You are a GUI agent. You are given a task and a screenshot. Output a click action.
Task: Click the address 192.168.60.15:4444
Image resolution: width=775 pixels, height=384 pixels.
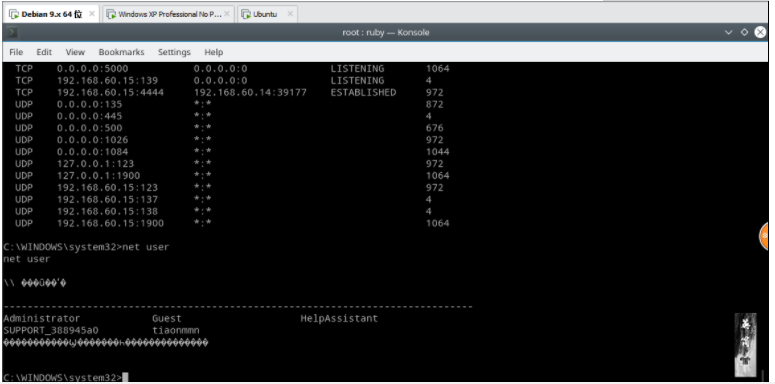click(x=110, y=92)
